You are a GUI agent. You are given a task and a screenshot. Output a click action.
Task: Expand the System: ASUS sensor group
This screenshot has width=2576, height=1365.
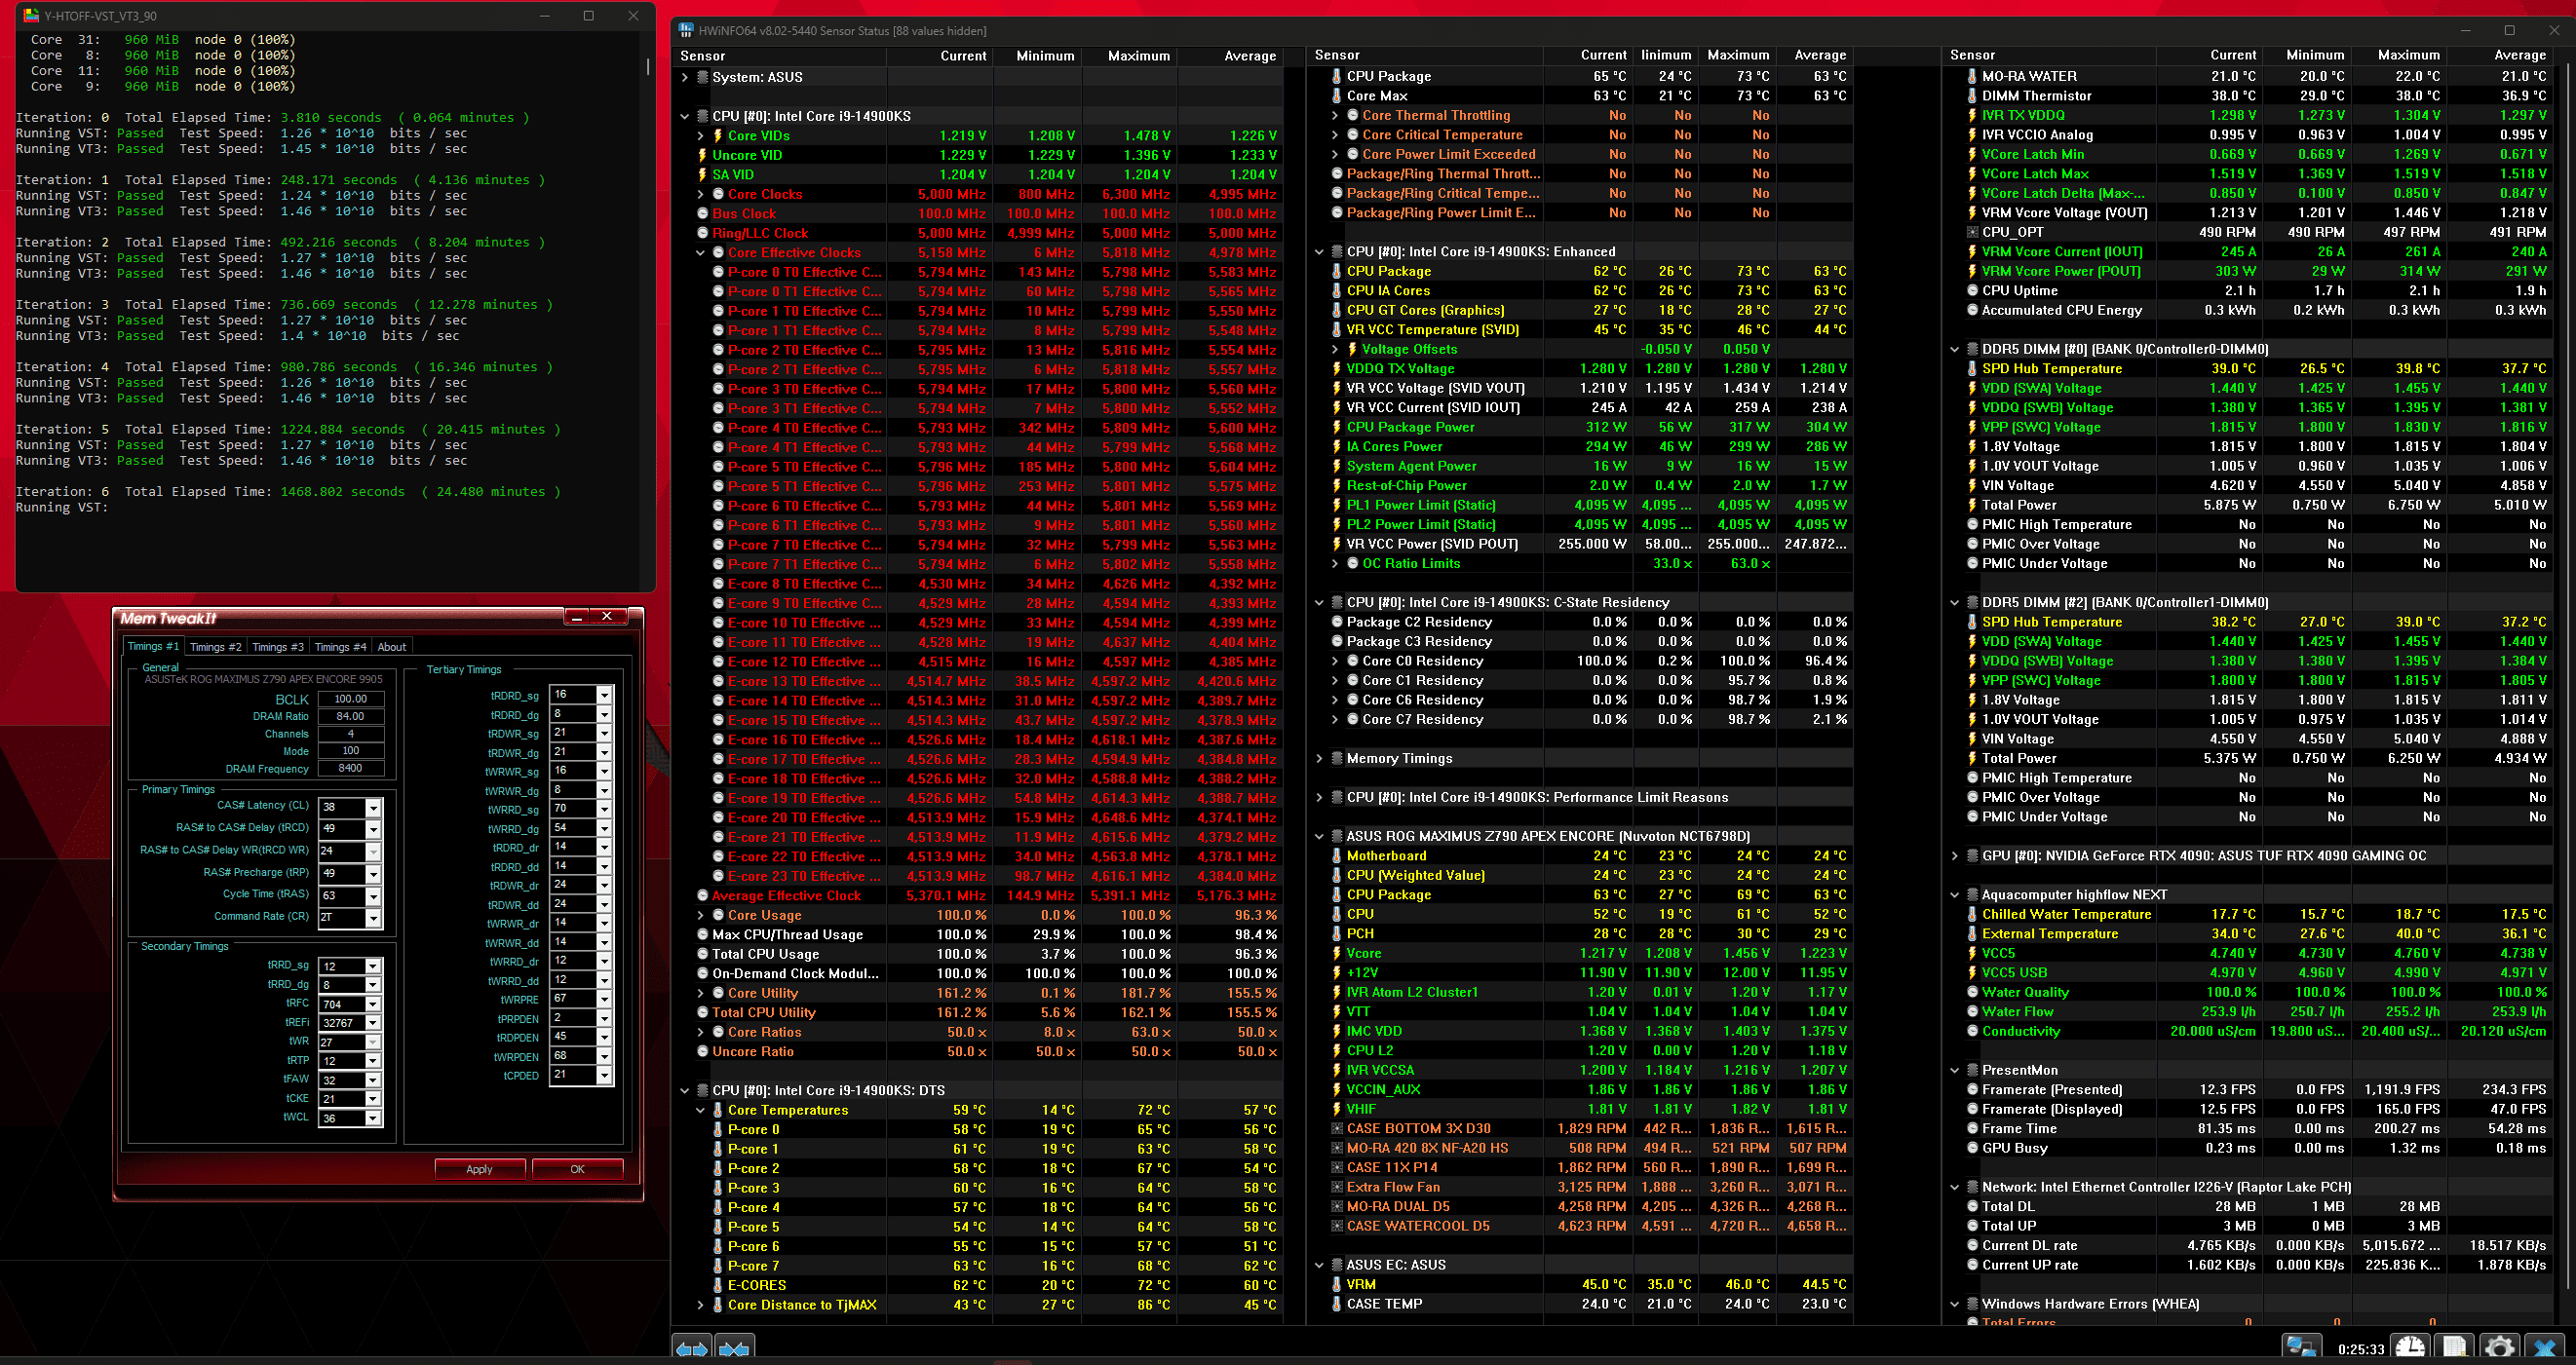pyautogui.click(x=685, y=77)
